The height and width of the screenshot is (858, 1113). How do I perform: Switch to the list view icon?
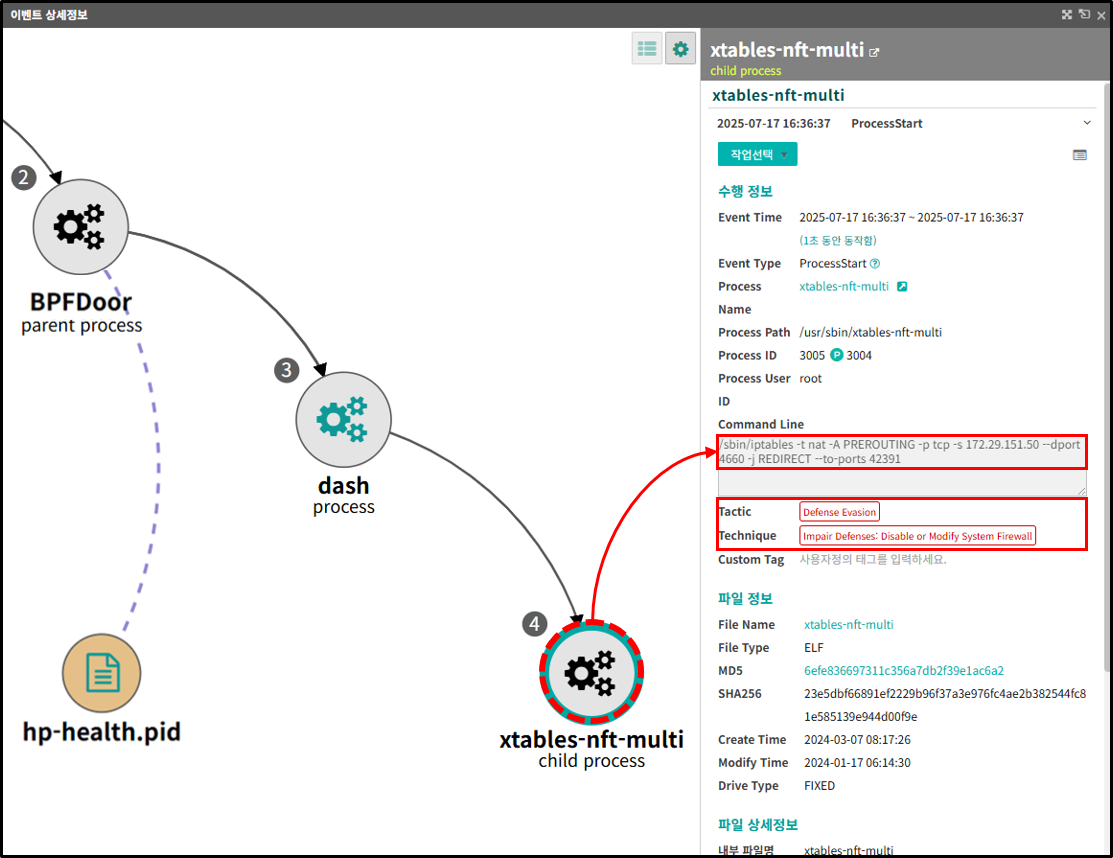coord(647,48)
